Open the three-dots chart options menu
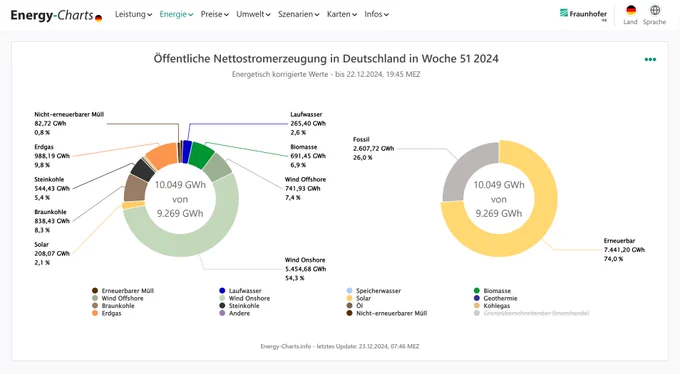This screenshot has height=374, width=680. pyautogui.click(x=650, y=59)
